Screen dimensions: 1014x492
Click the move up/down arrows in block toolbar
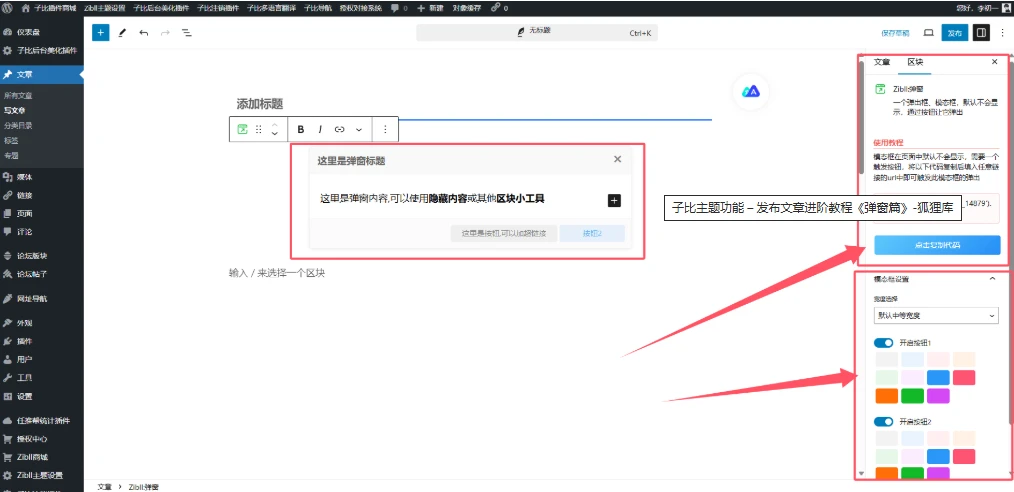point(274,129)
